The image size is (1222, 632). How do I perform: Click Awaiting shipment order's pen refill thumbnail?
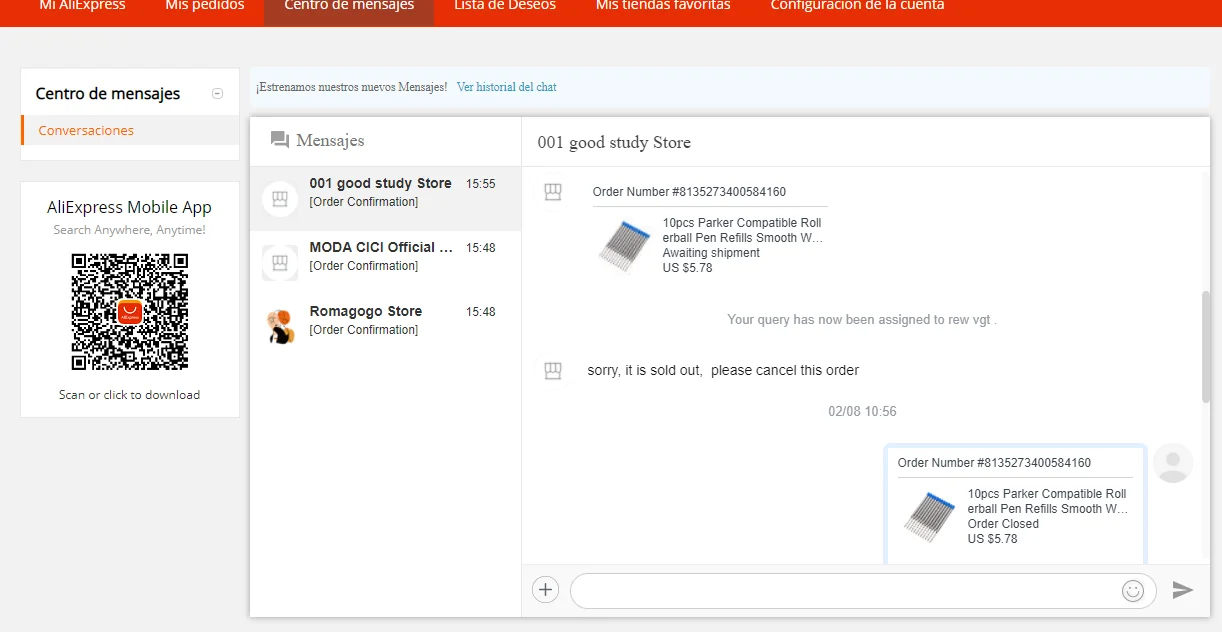click(x=625, y=245)
